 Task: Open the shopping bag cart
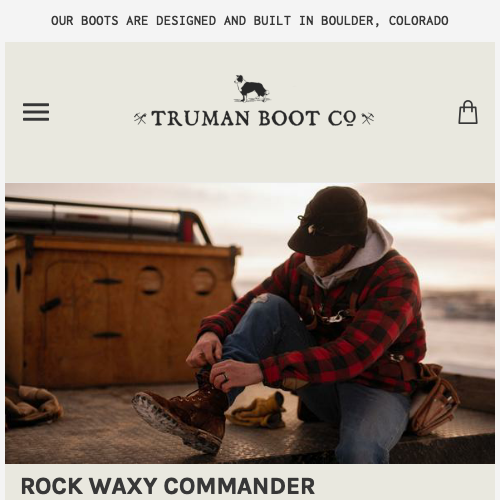pos(468,112)
